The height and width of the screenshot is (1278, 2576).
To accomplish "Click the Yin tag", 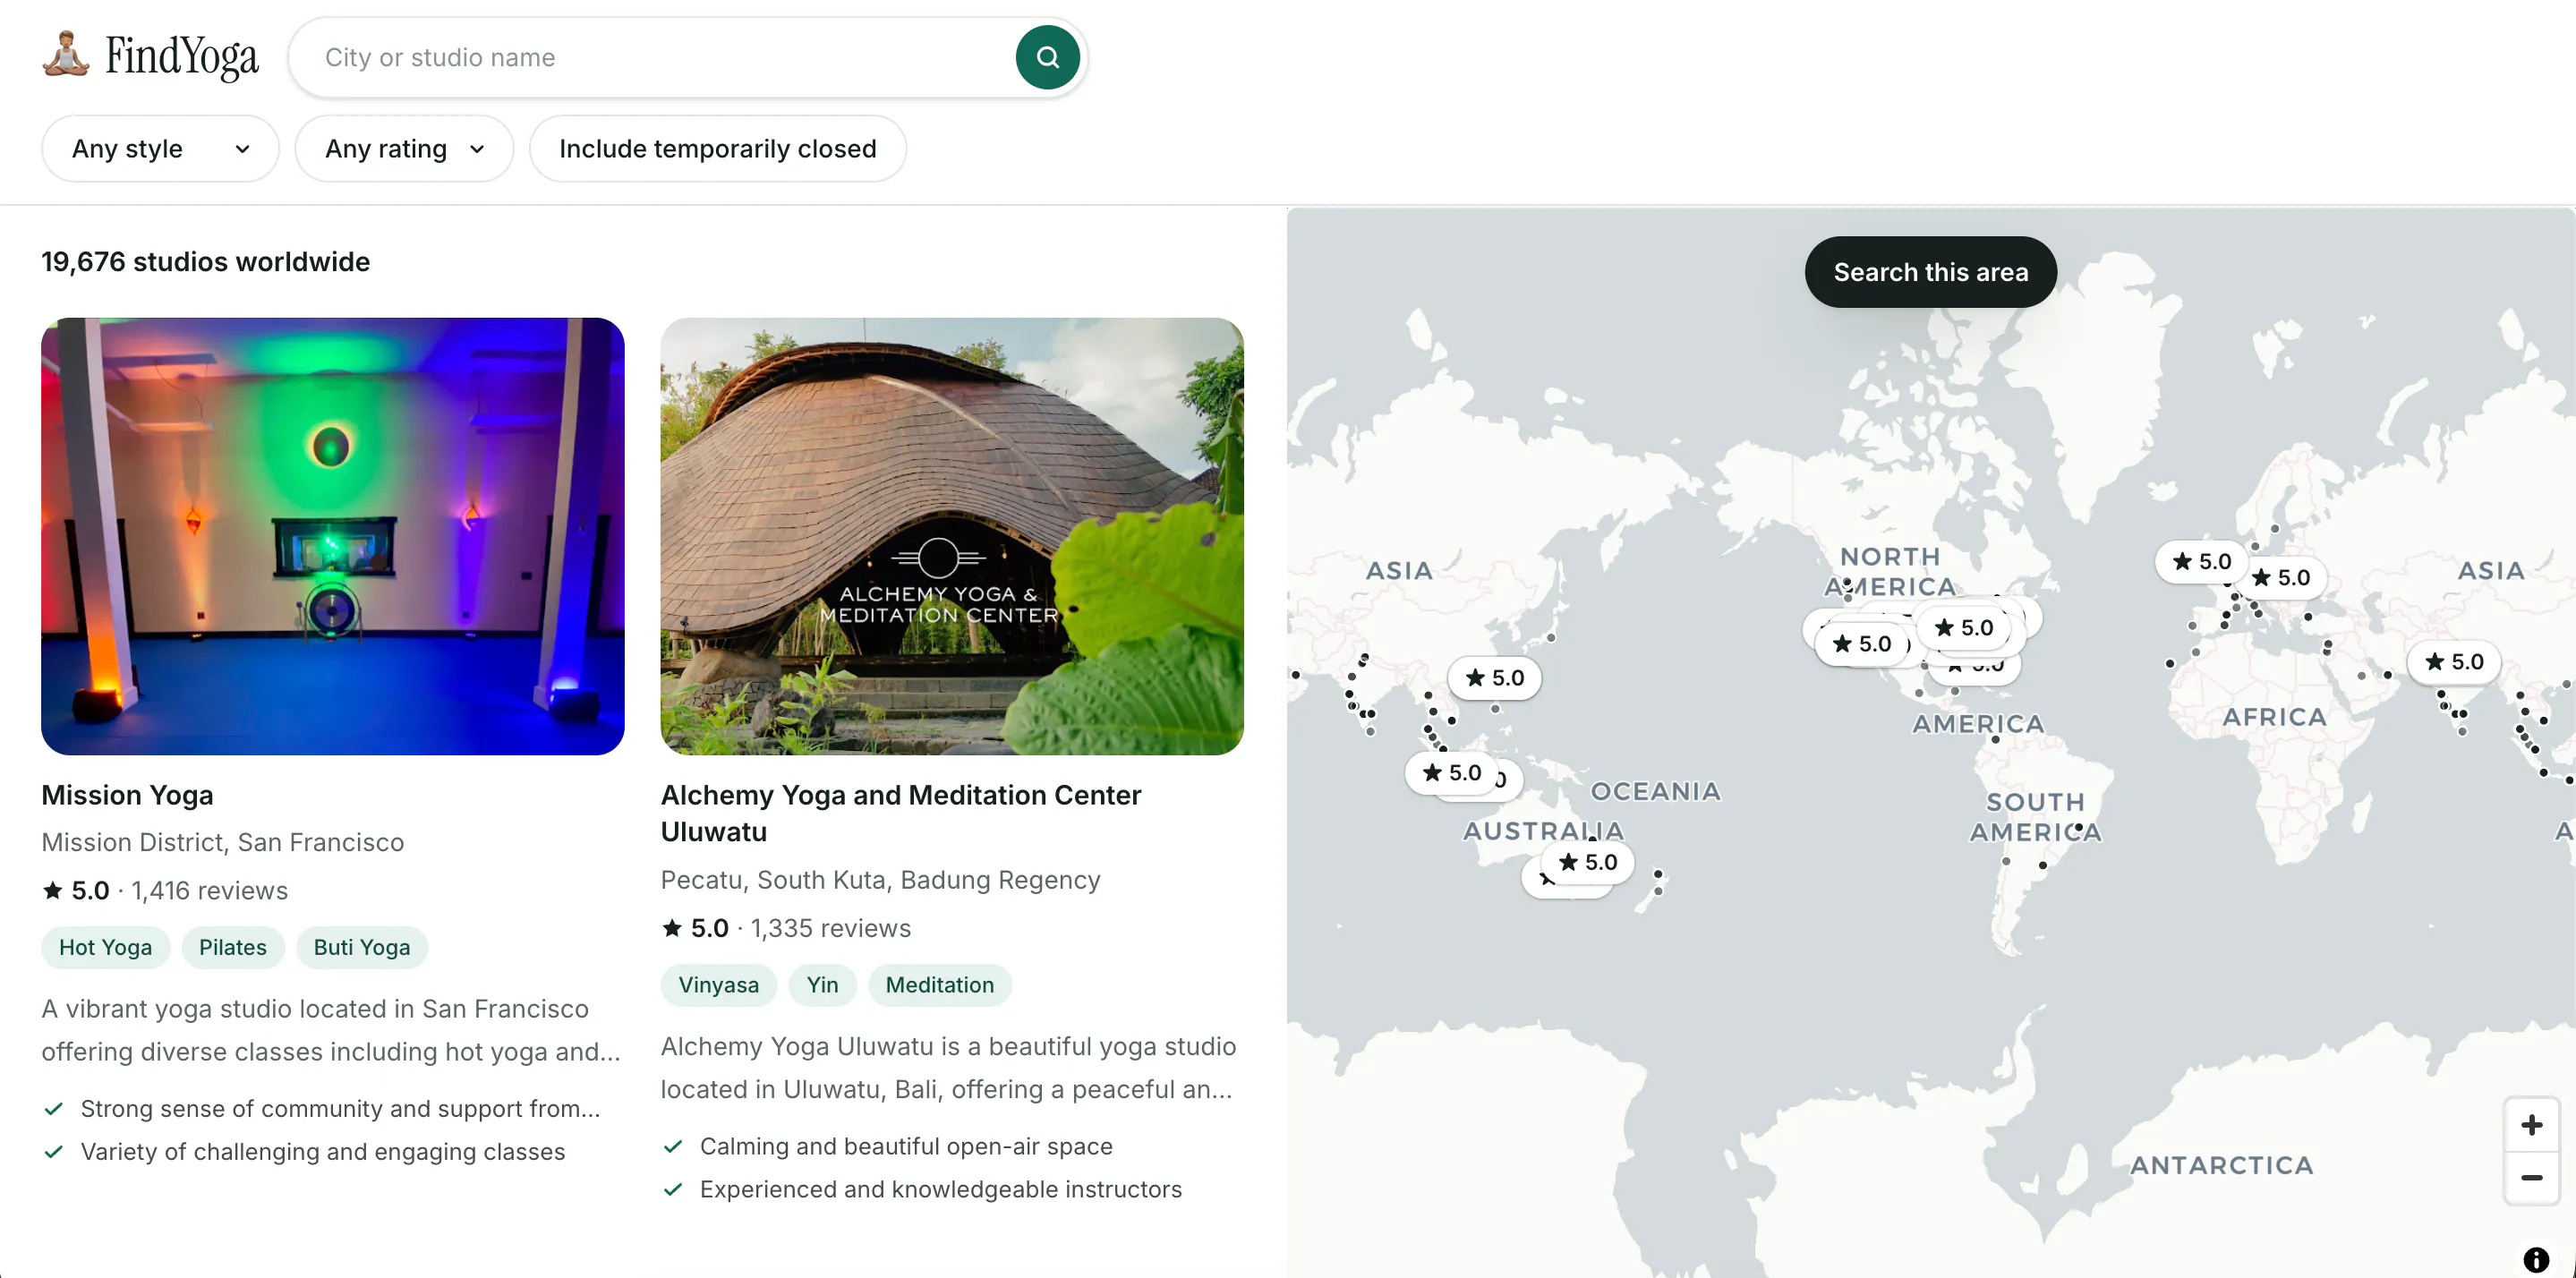I will click(x=822, y=985).
